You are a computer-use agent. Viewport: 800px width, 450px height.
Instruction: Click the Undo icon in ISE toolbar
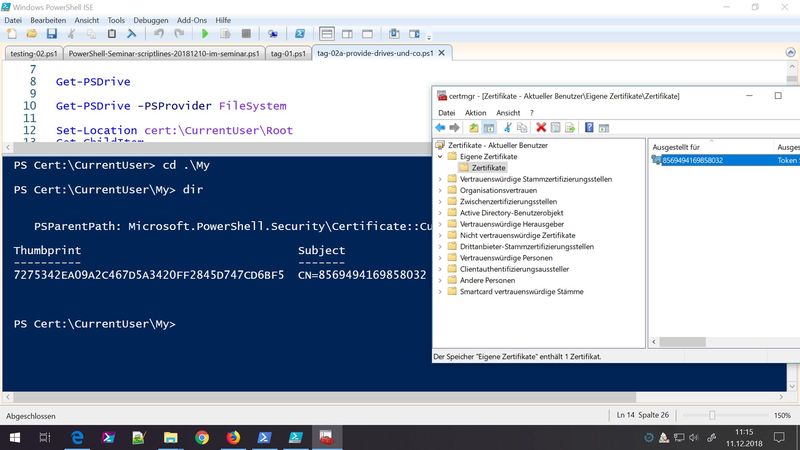click(158, 33)
